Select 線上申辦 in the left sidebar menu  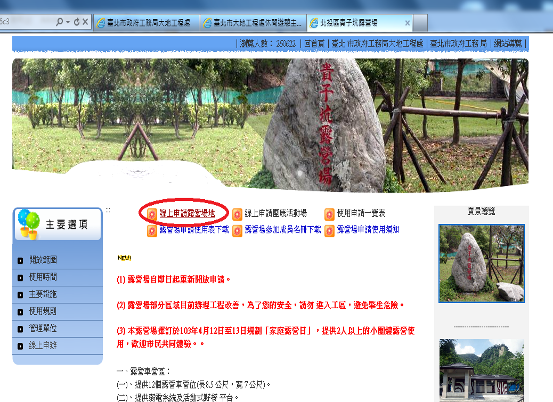[x=57, y=346]
